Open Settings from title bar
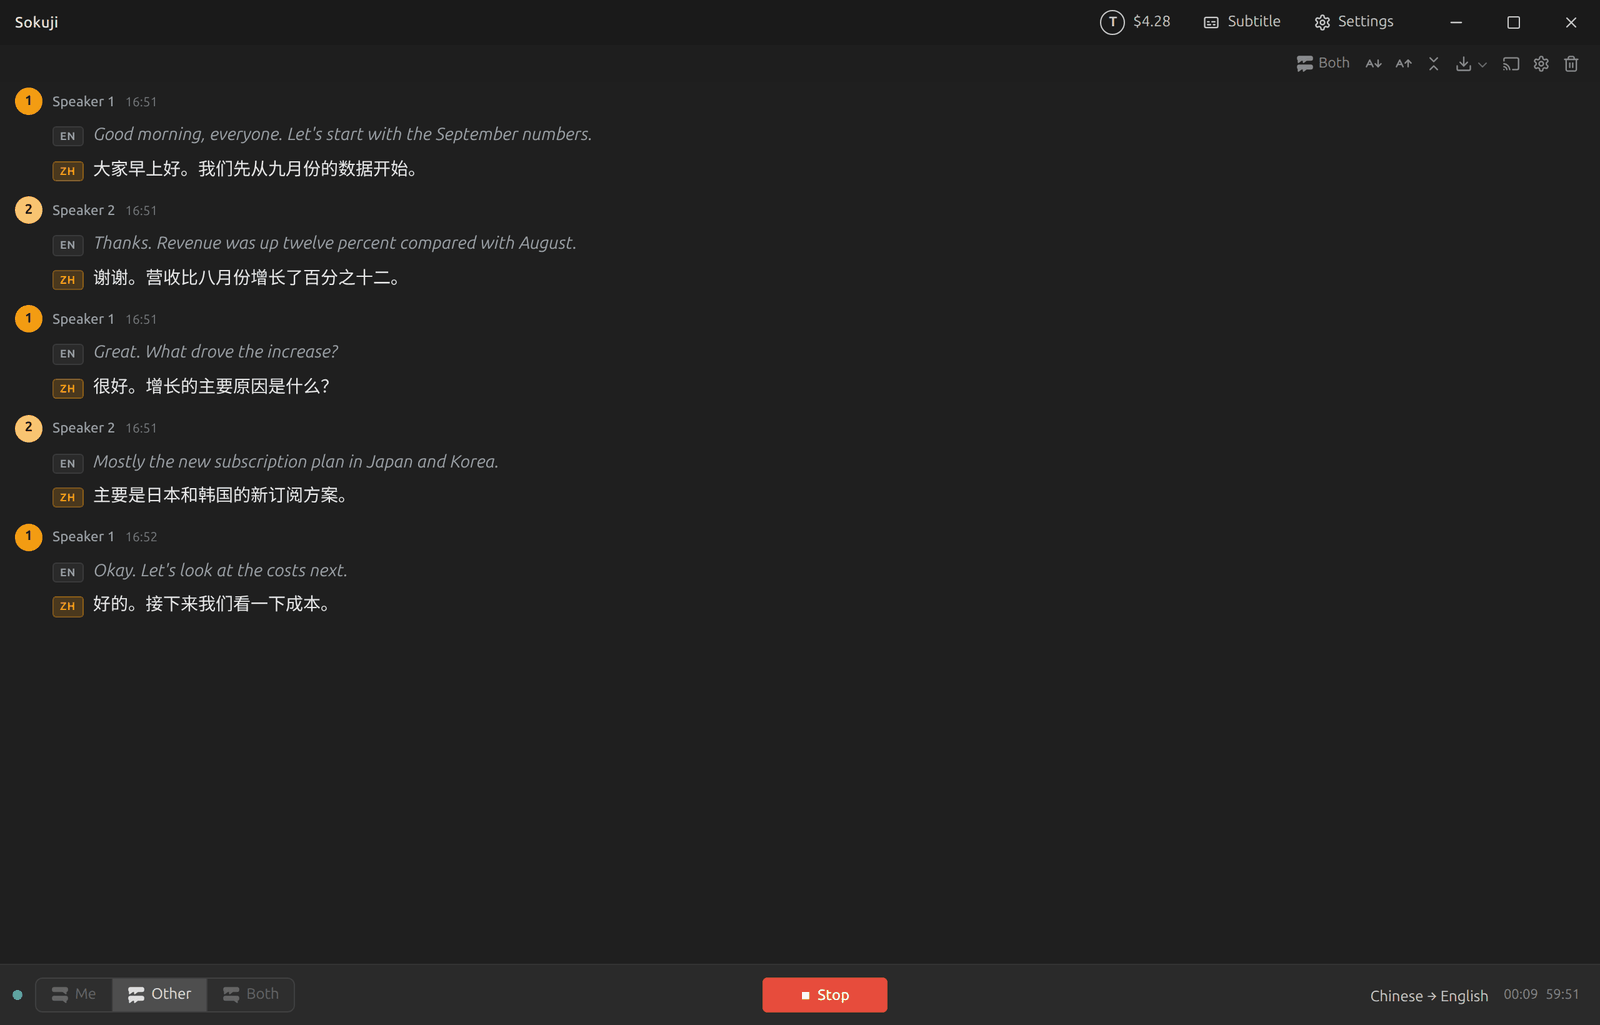The width and height of the screenshot is (1600, 1025). point(1354,22)
